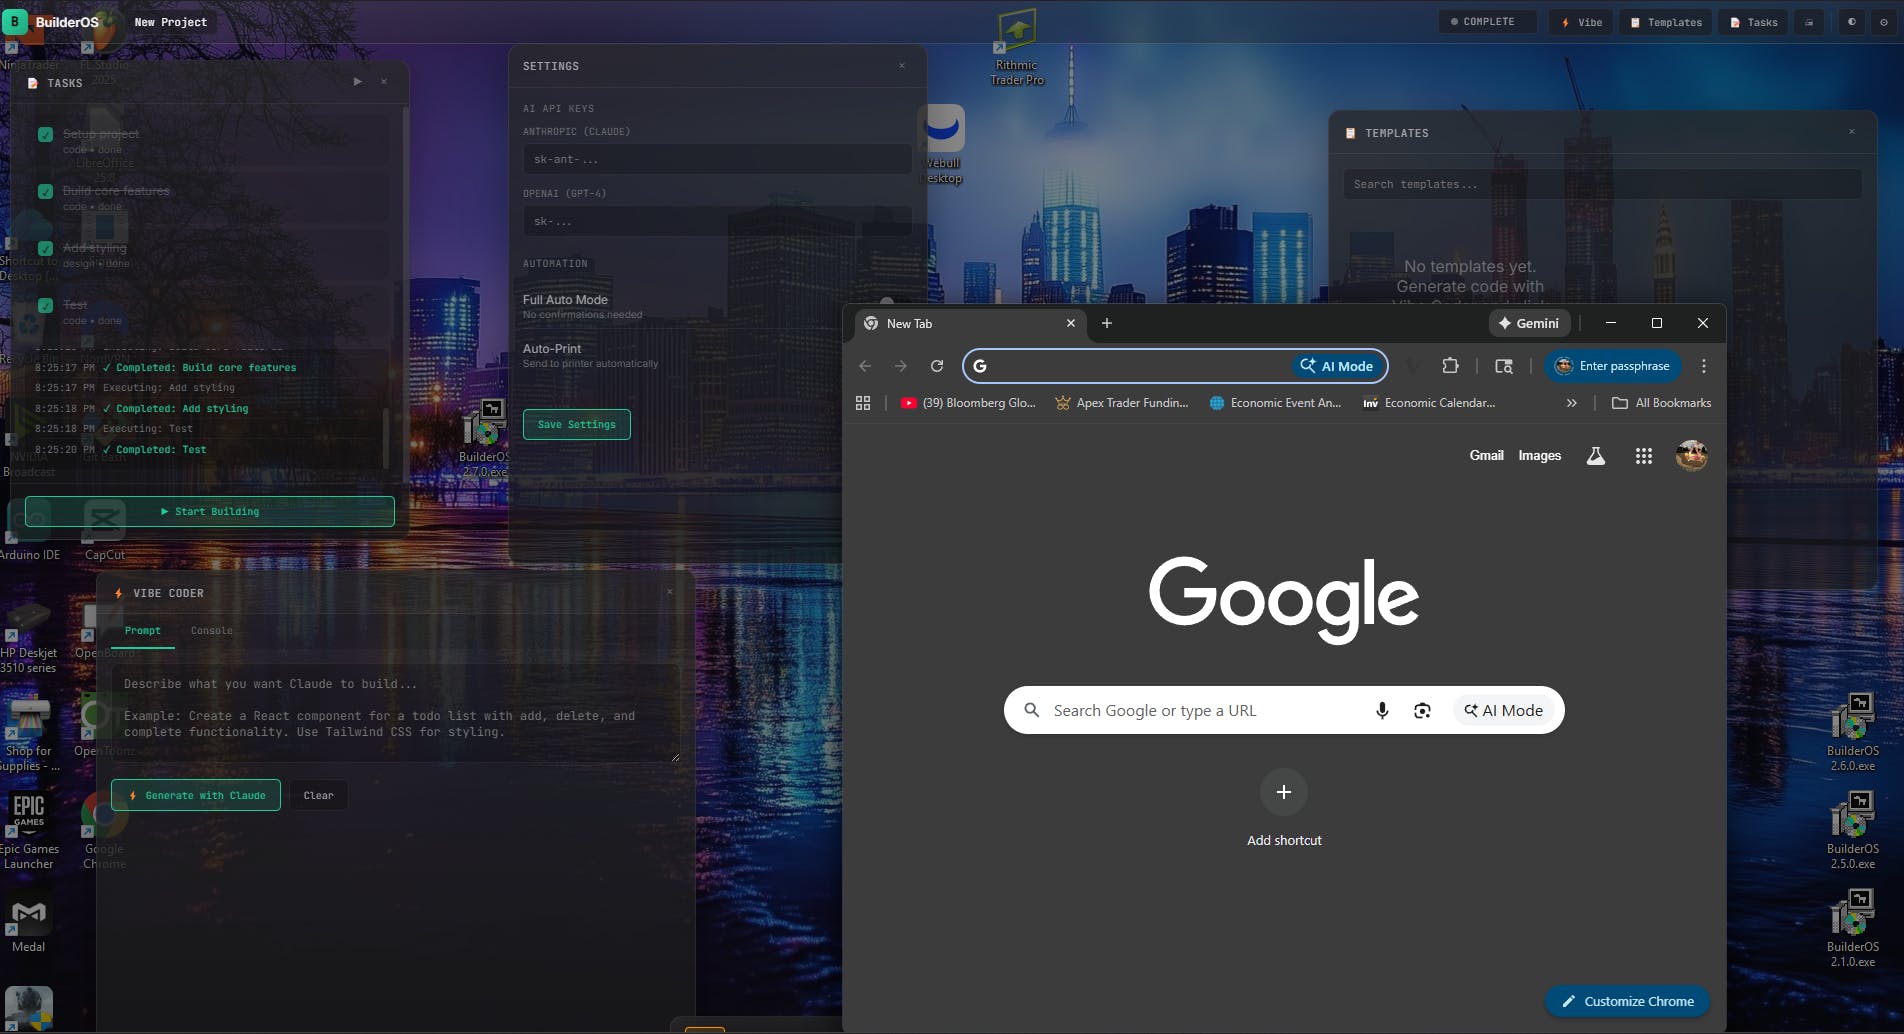Click the theme toggle icon in BuilderOS

[1851, 22]
